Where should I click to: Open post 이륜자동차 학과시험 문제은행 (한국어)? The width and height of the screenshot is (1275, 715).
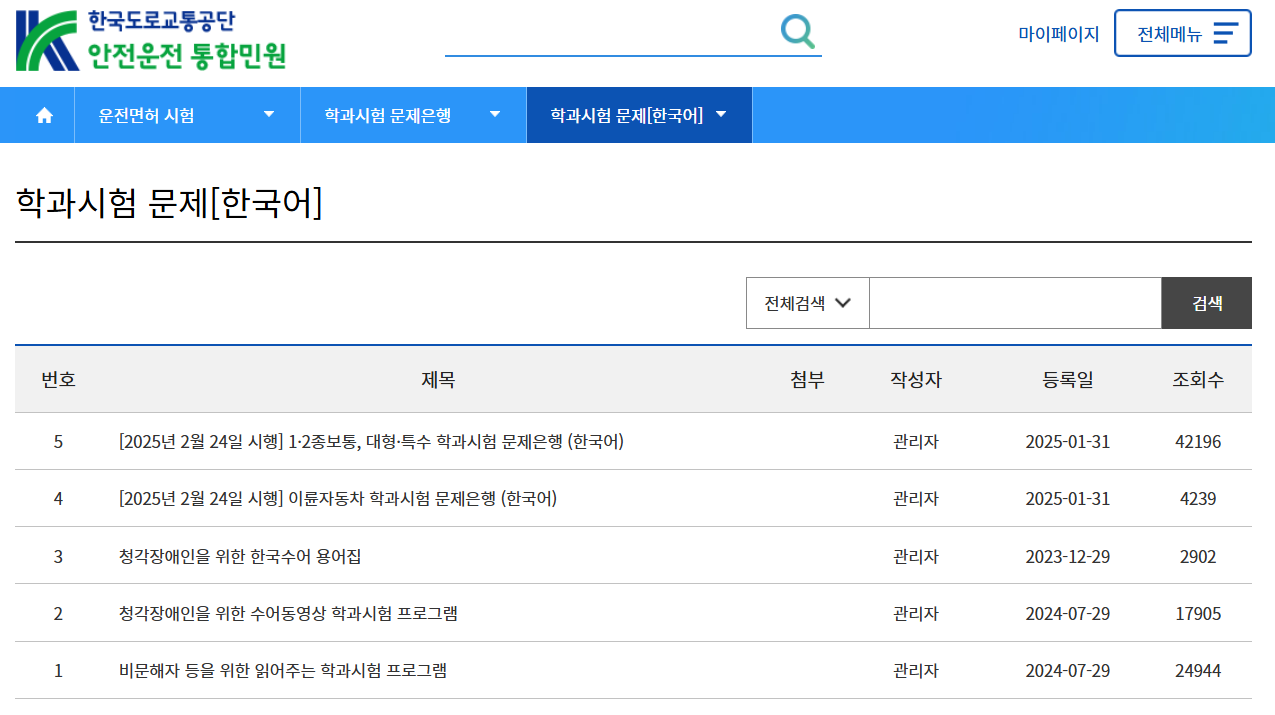point(338,499)
